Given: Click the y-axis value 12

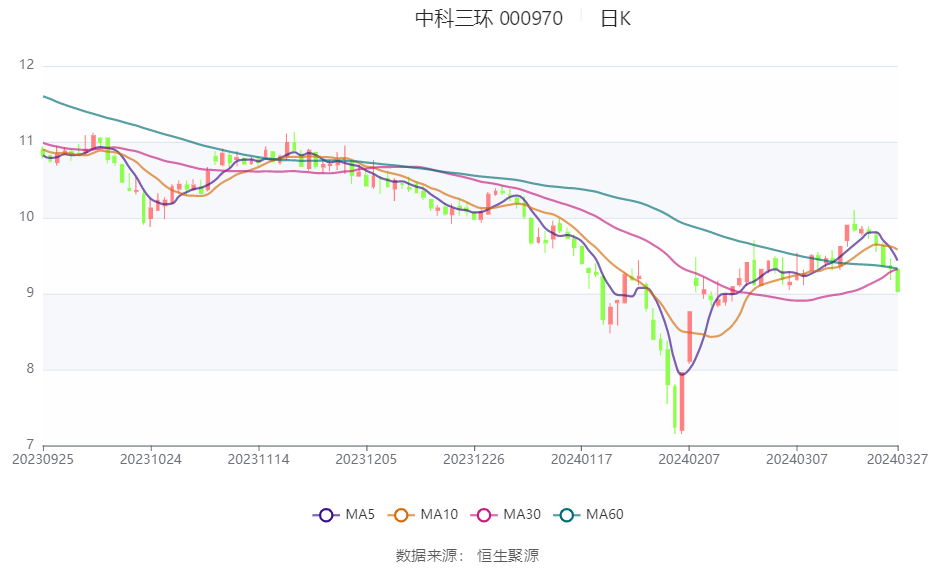Looking at the screenshot, I should [x=26, y=65].
